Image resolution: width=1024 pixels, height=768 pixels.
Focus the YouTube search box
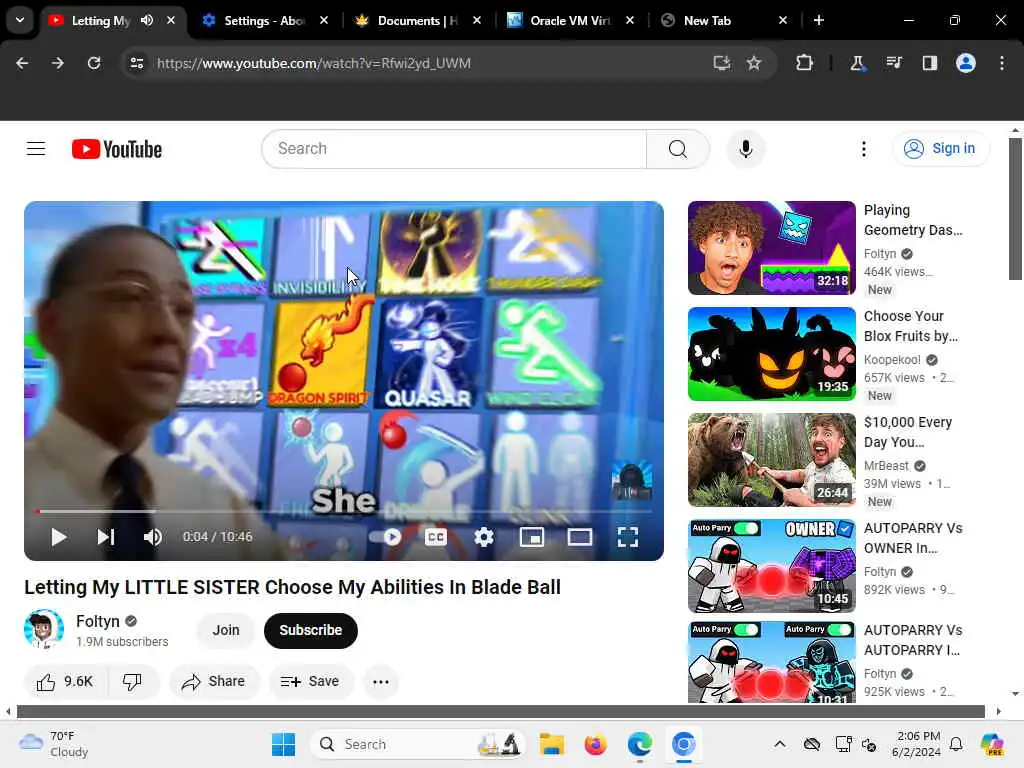[455, 149]
